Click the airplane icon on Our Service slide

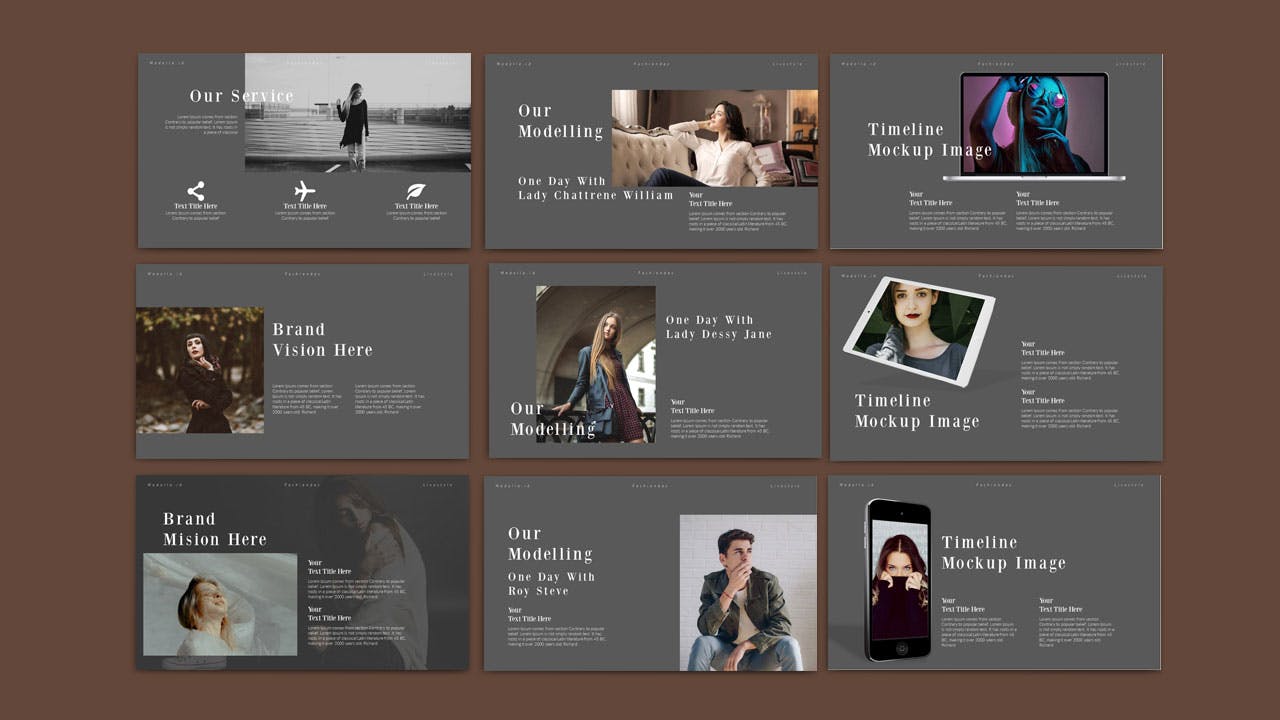tap(305, 191)
